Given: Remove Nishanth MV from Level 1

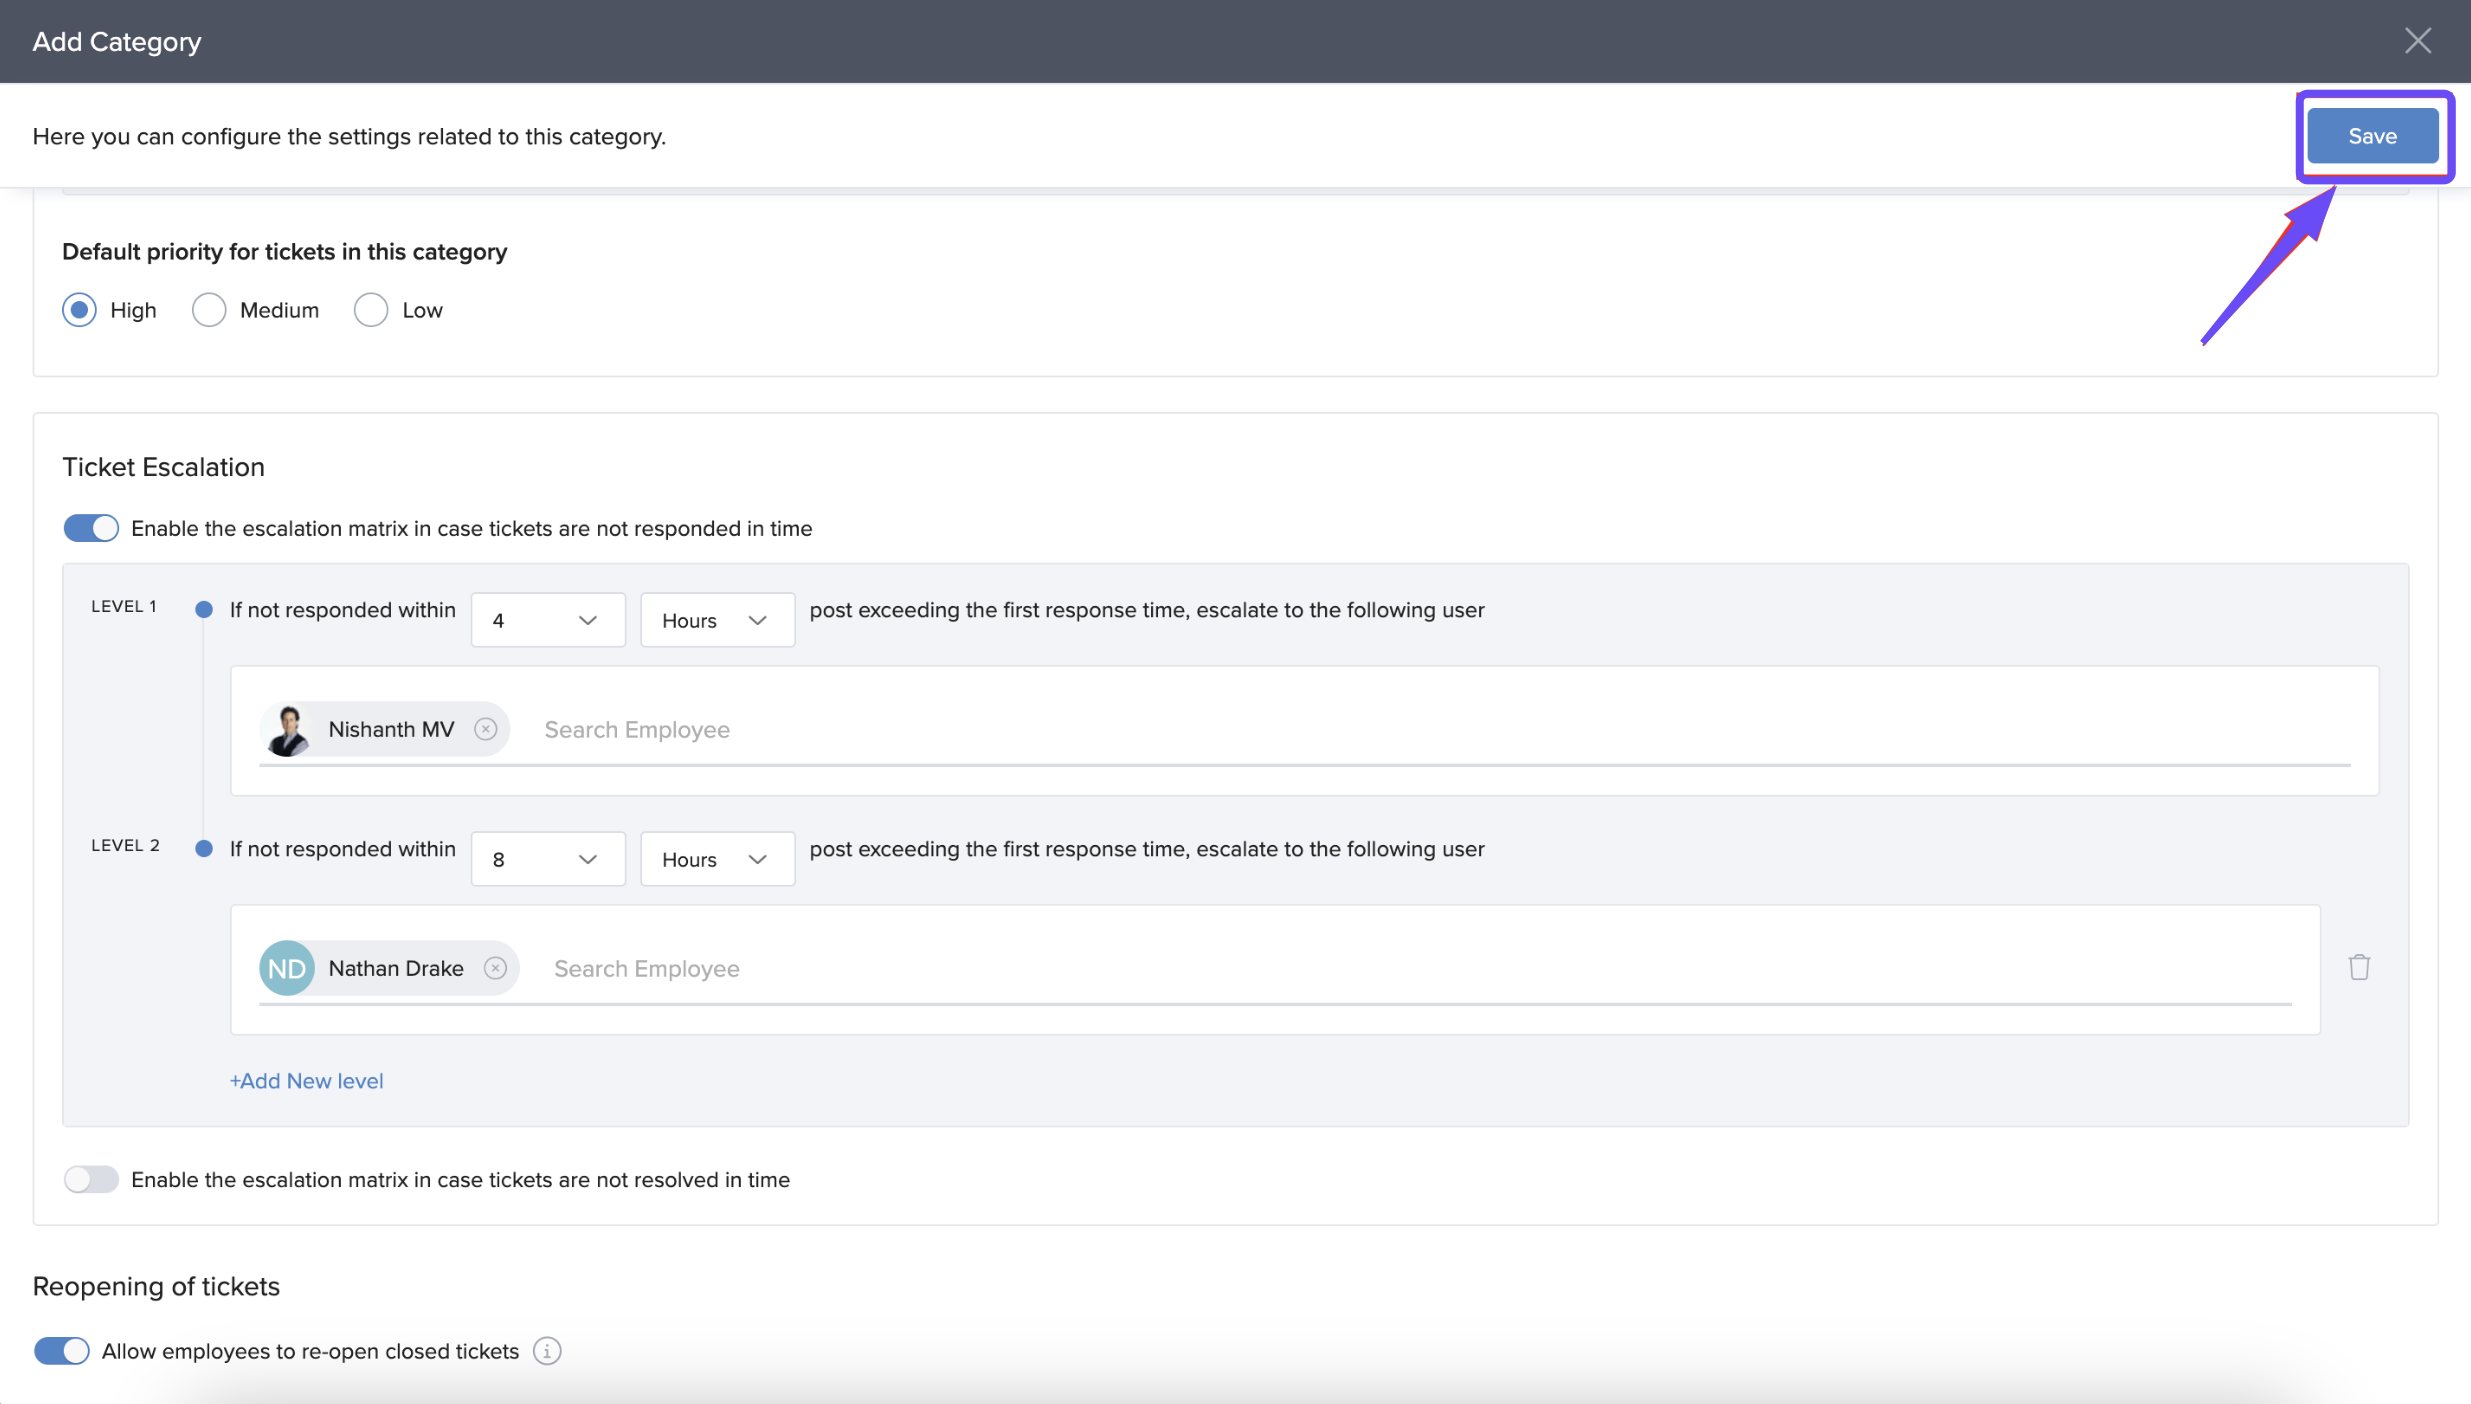Looking at the screenshot, I should tap(486, 729).
